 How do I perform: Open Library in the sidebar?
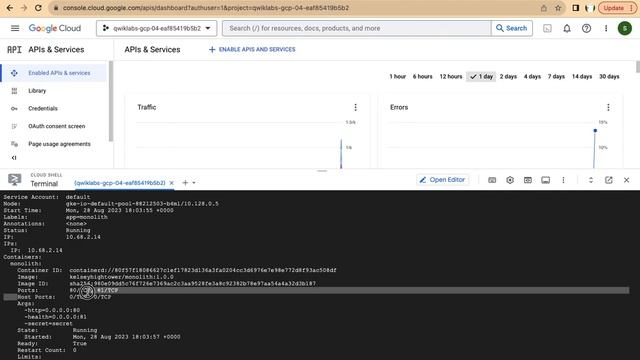coord(37,91)
